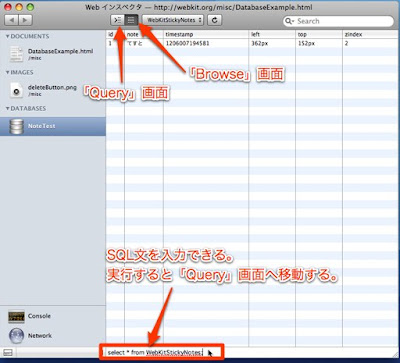Click the red close window button
The image size is (400, 363).
click(8, 7)
